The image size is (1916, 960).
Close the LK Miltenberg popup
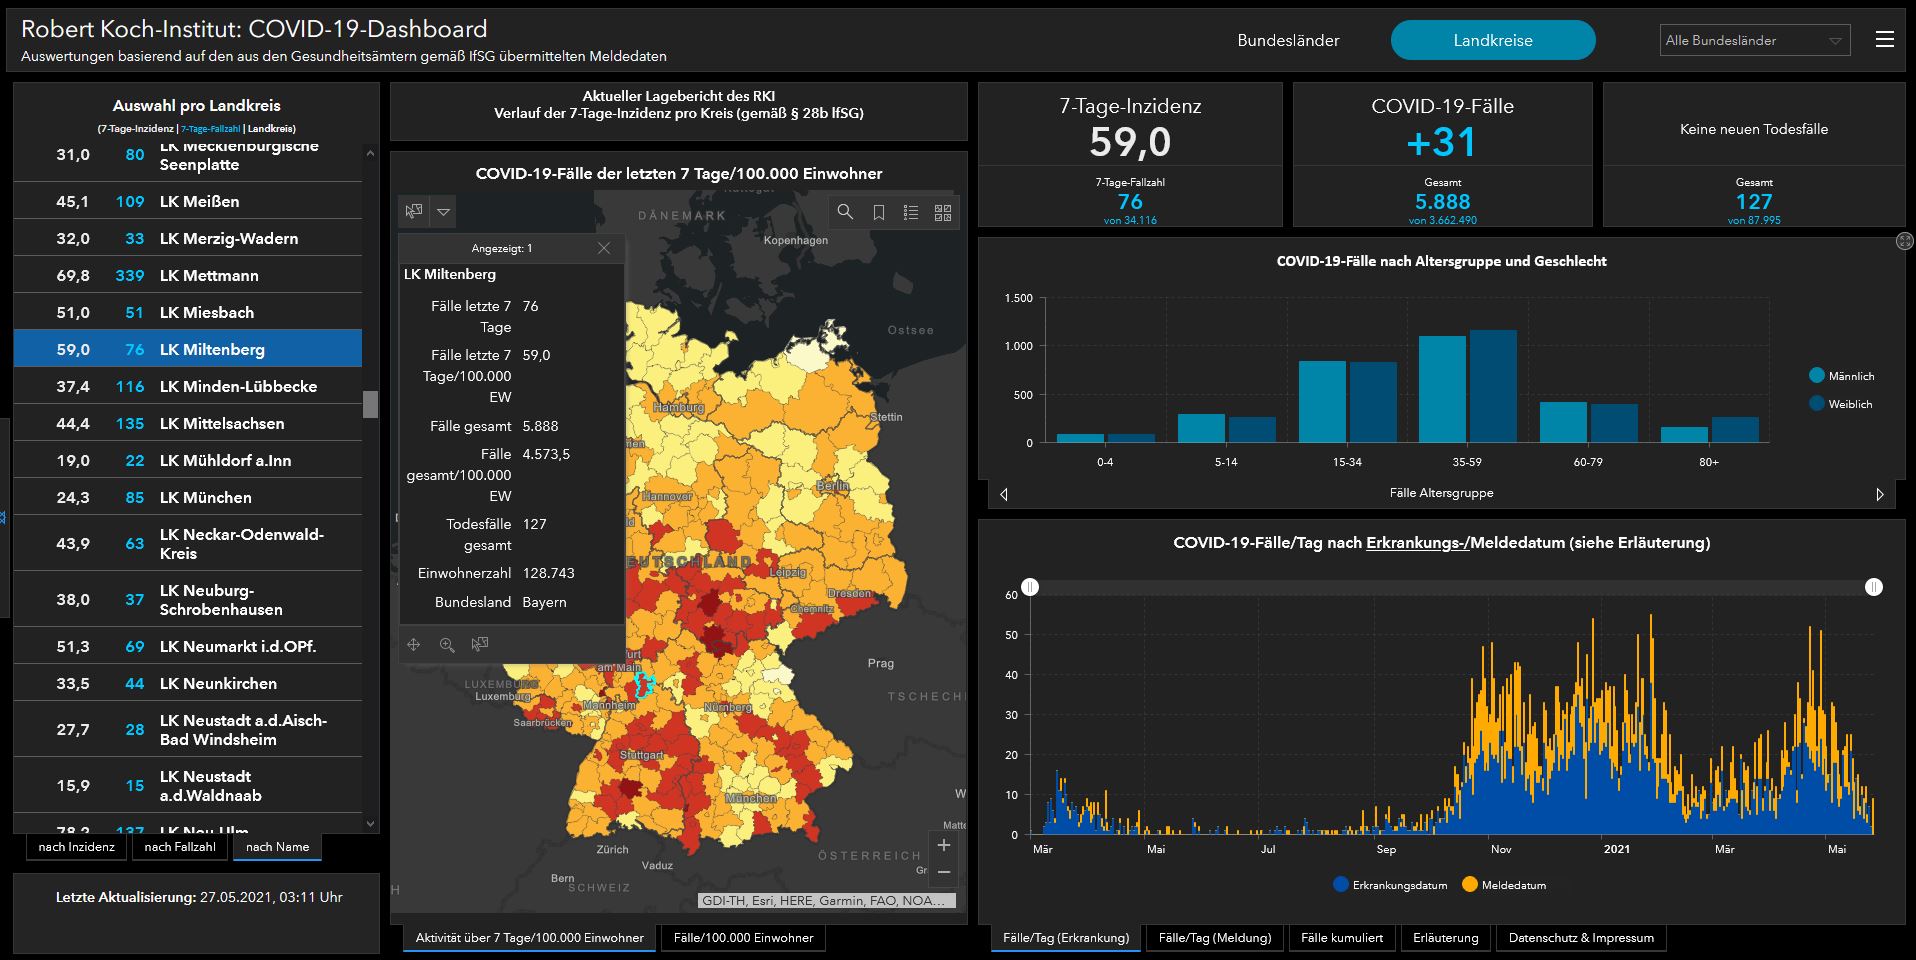coord(604,248)
